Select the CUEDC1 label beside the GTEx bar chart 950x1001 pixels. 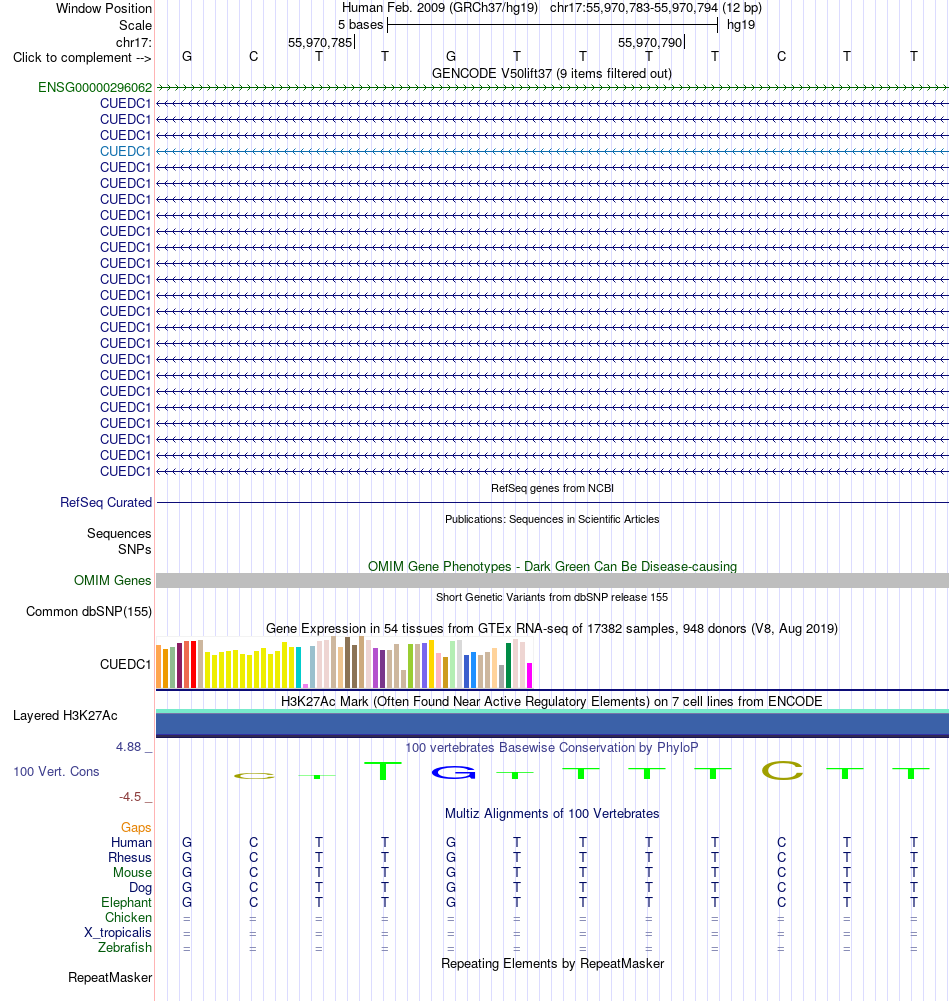click(126, 665)
